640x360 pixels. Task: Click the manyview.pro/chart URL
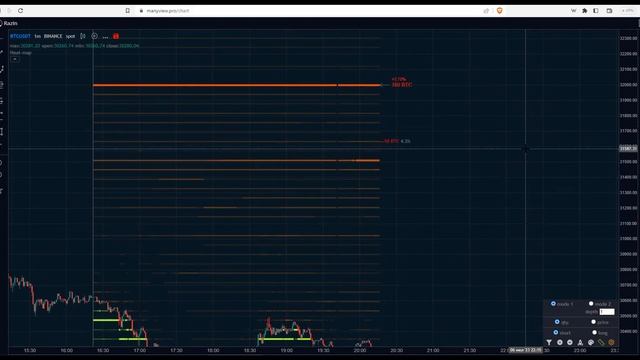167,11
